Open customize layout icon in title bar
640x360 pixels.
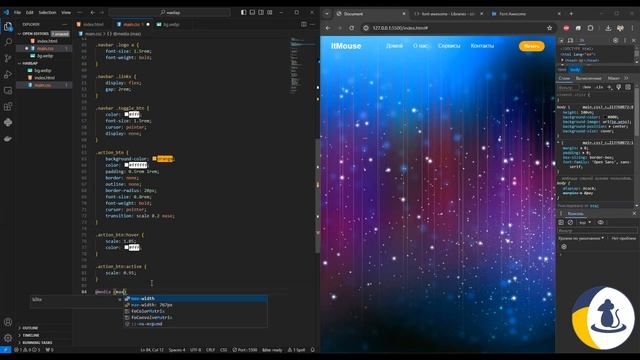270,13
